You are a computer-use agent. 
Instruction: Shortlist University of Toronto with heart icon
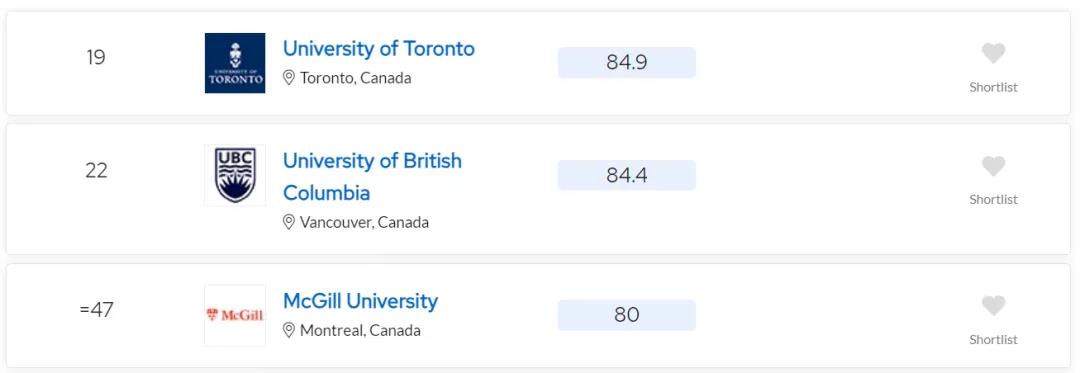coord(993,53)
